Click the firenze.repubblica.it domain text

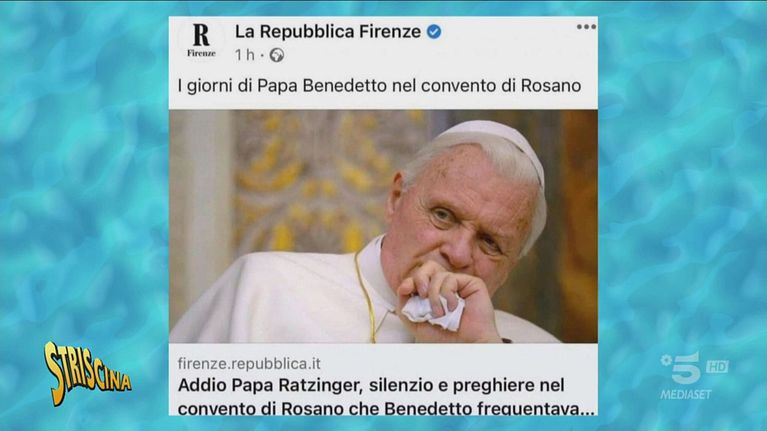click(x=249, y=363)
